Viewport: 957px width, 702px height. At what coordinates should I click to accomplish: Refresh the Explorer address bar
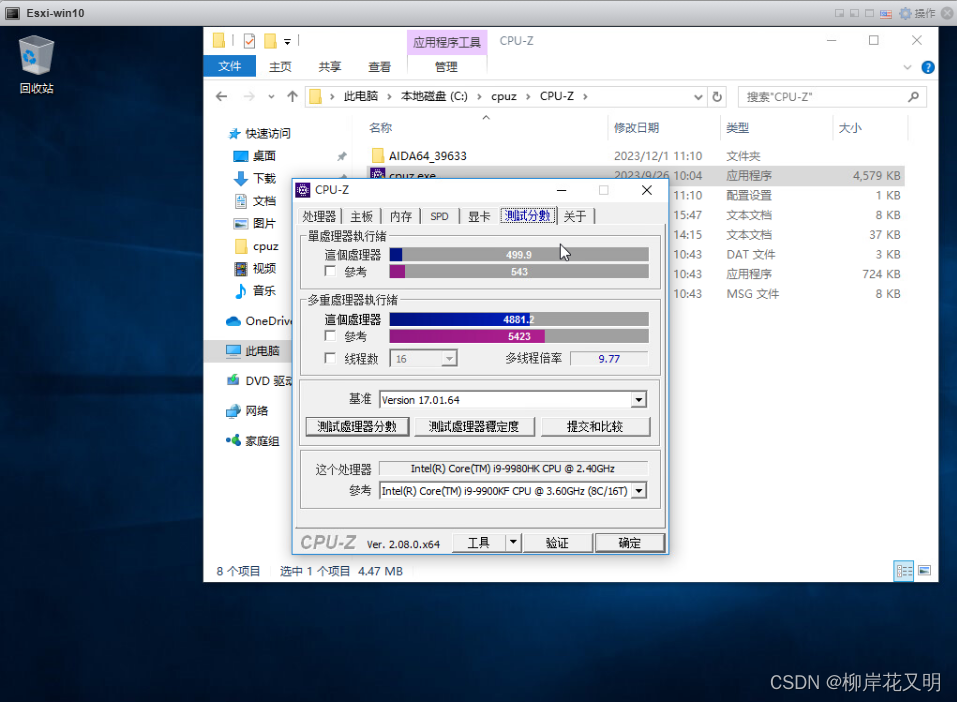(x=717, y=96)
